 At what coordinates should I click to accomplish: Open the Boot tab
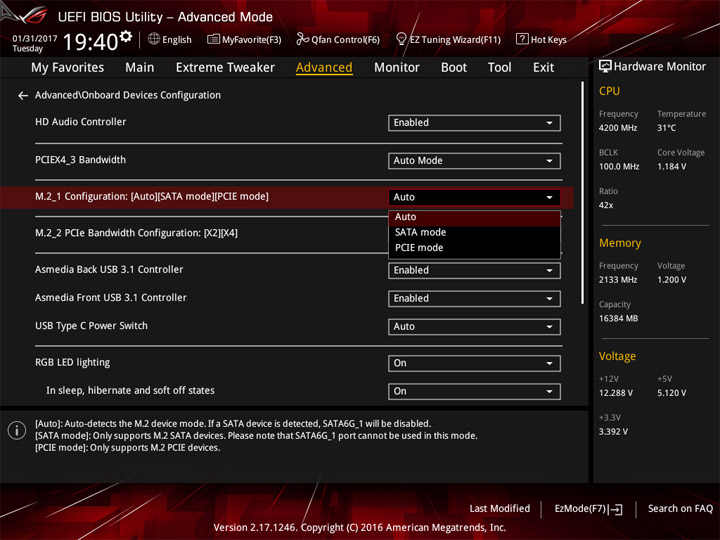[x=454, y=68]
